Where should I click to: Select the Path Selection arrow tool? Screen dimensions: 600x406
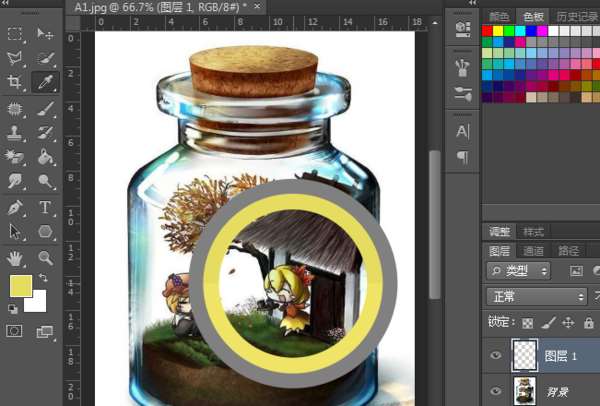15,232
